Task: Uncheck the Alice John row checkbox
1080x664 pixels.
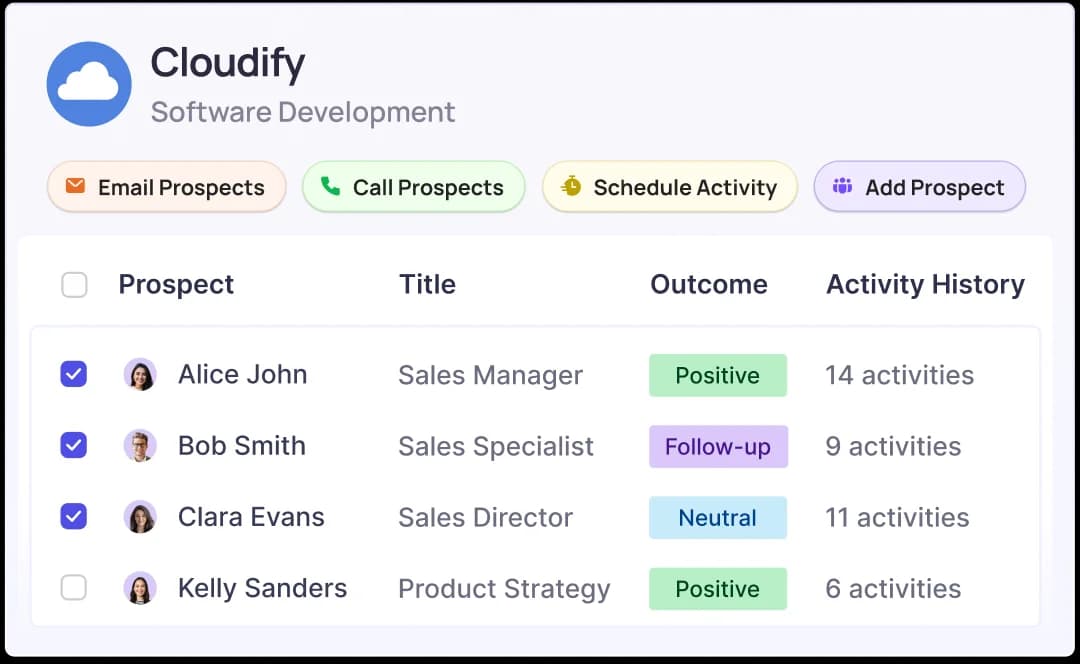Action: (74, 374)
